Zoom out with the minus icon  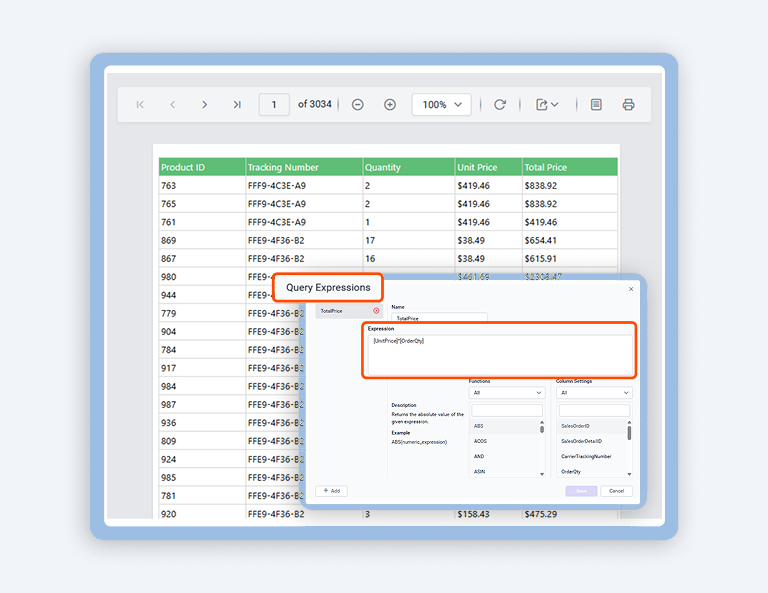pyautogui.click(x=358, y=104)
